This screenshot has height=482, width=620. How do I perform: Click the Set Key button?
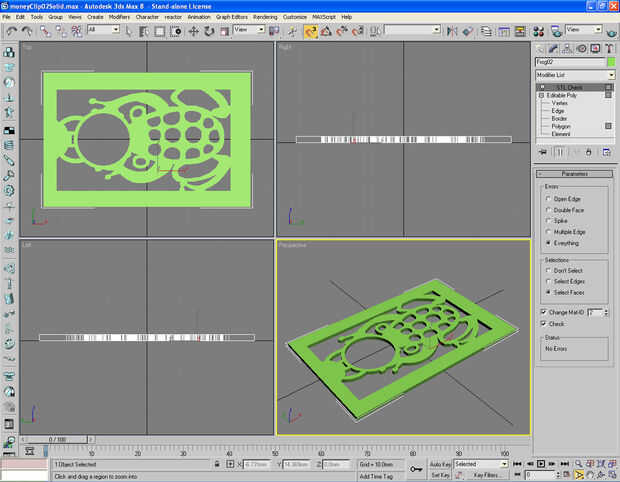[440, 475]
